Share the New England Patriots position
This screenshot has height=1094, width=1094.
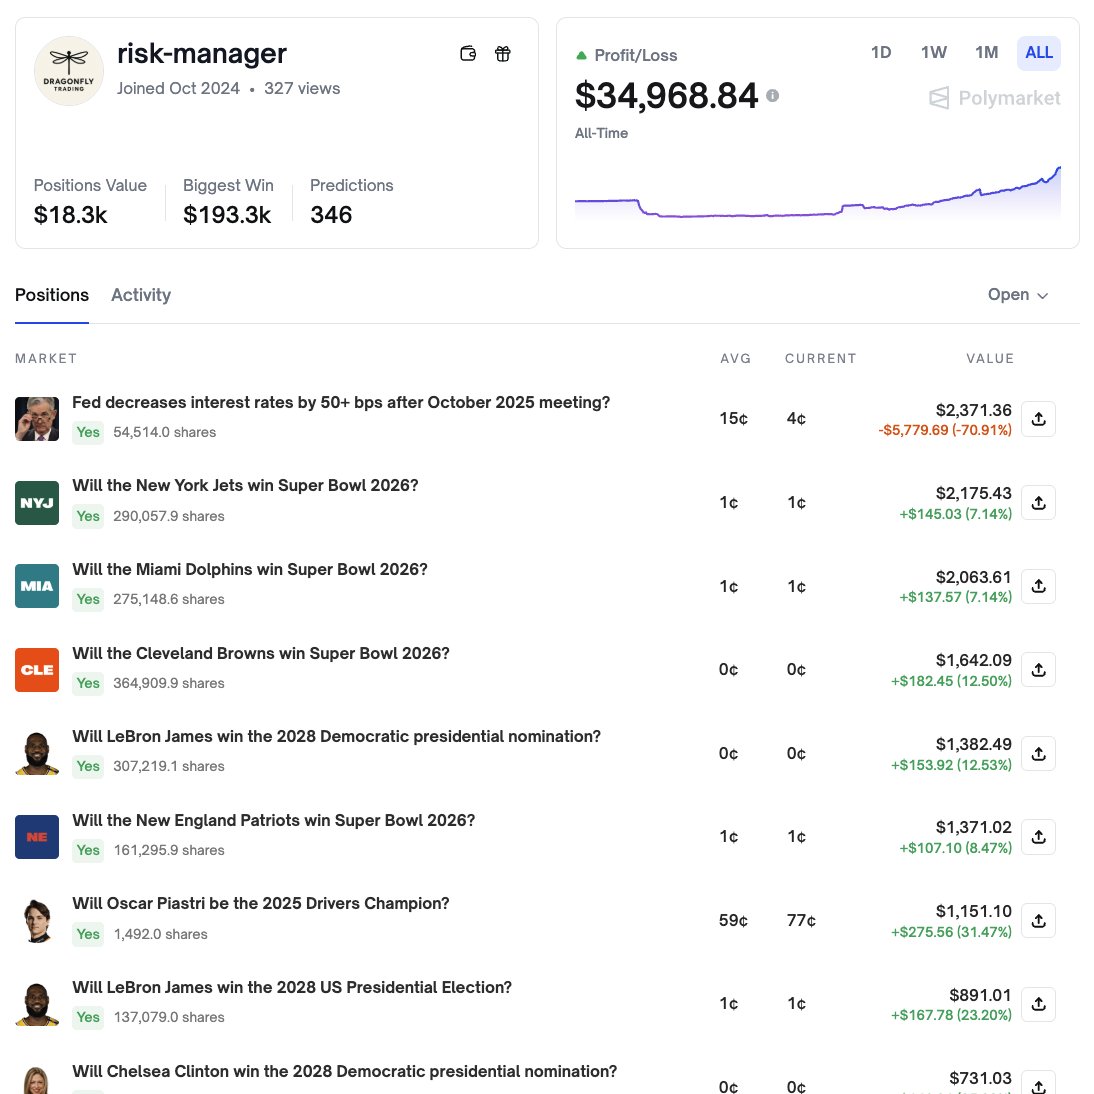(x=1038, y=837)
